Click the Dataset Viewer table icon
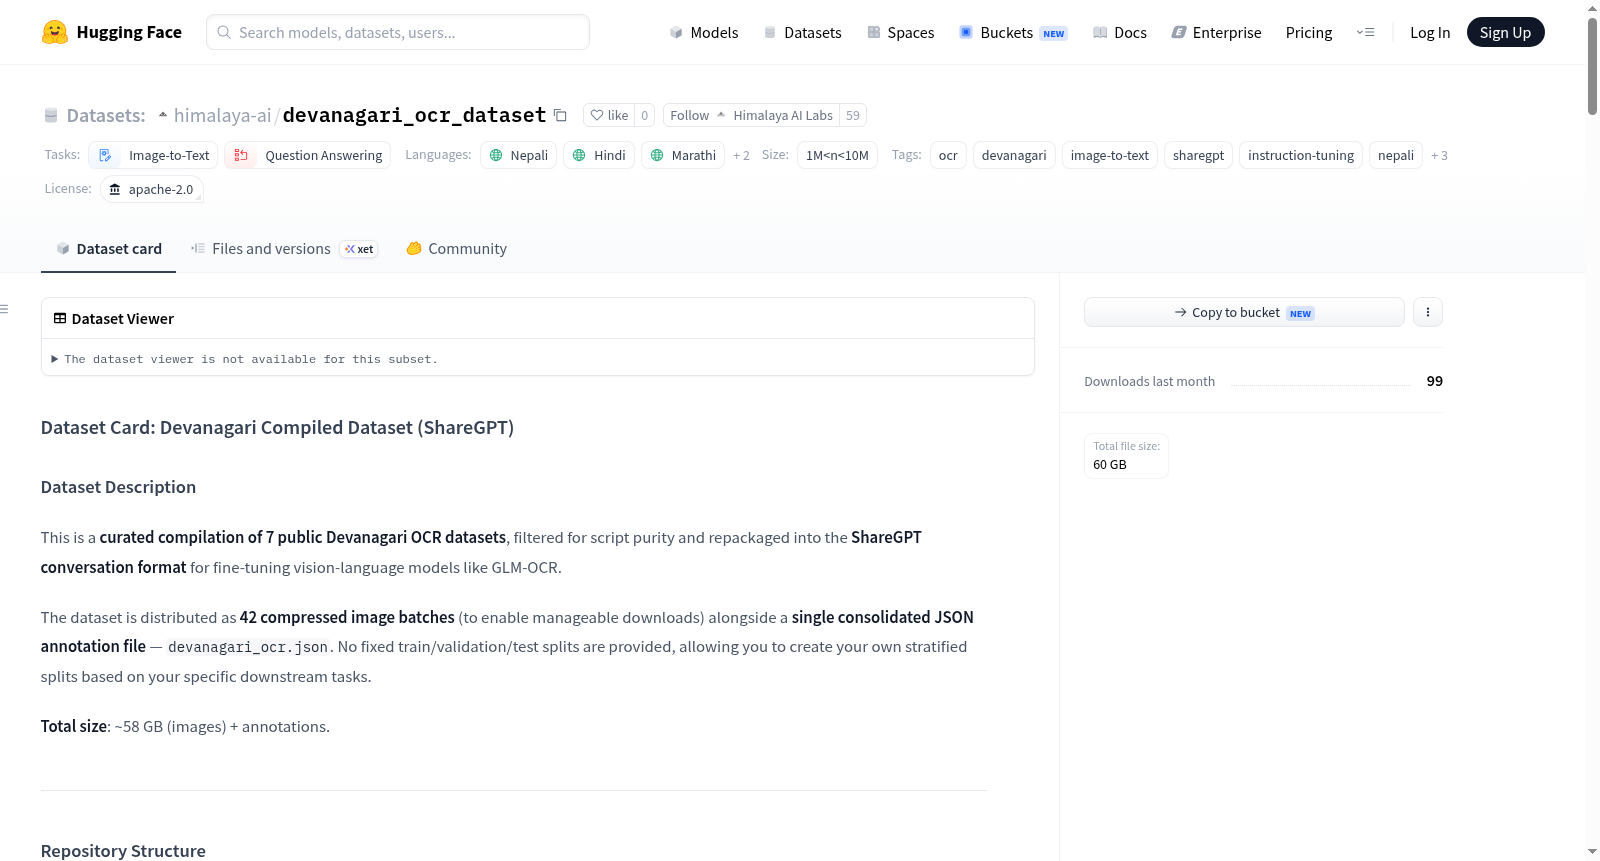Viewport: 1600px width, 861px height. pyautogui.click(x=60, y=318)
